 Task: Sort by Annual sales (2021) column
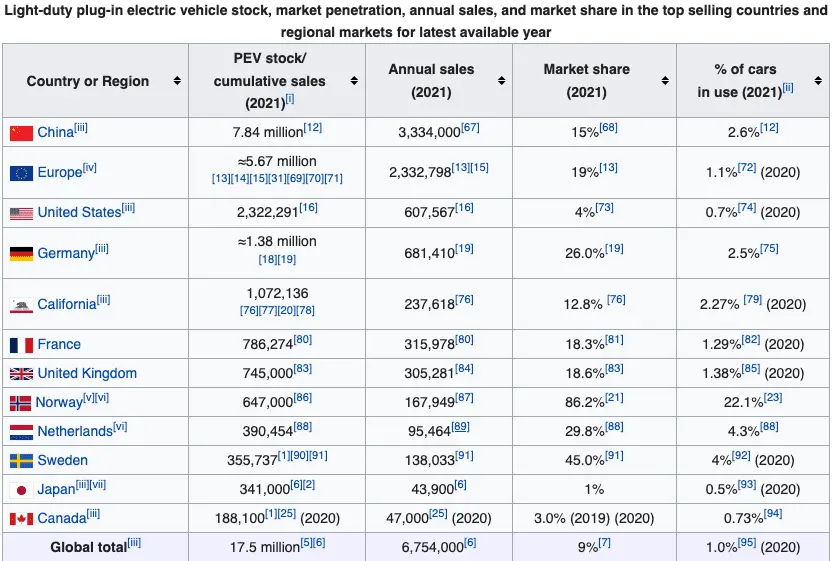(500, 81)
